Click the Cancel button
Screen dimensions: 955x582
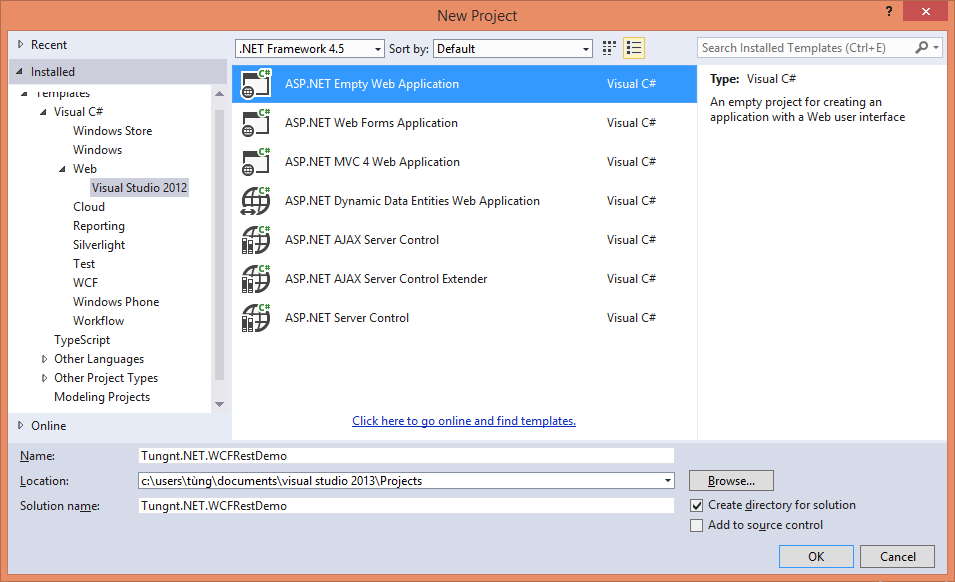(898, 556)
